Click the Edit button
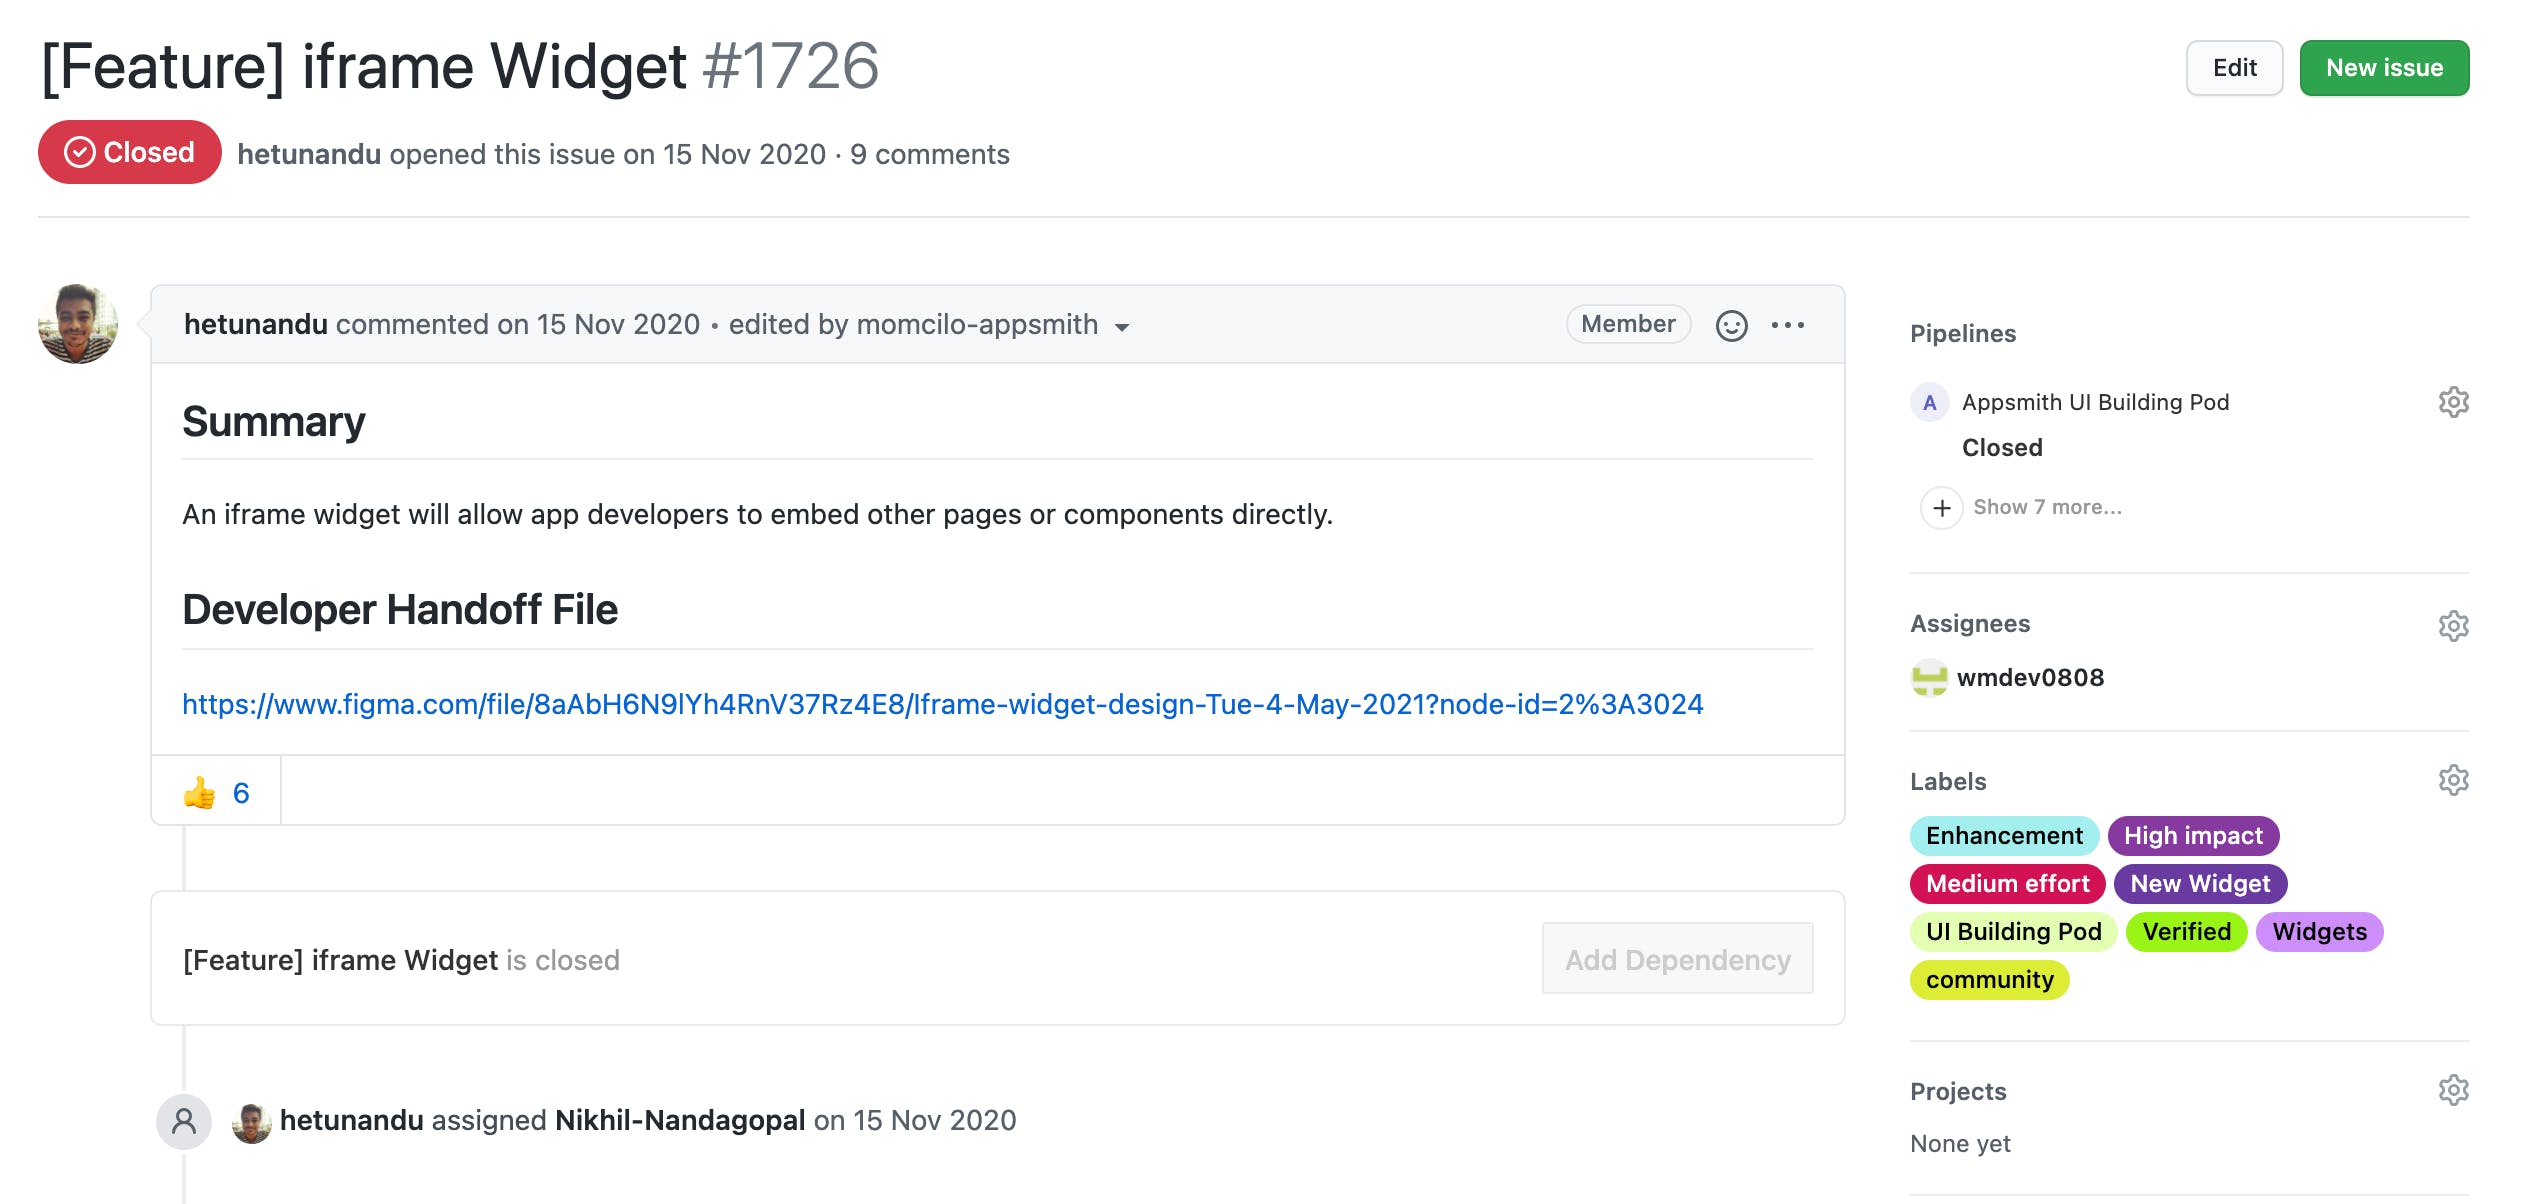This screenshot has width=2528, height=1204. (2234, 68)
